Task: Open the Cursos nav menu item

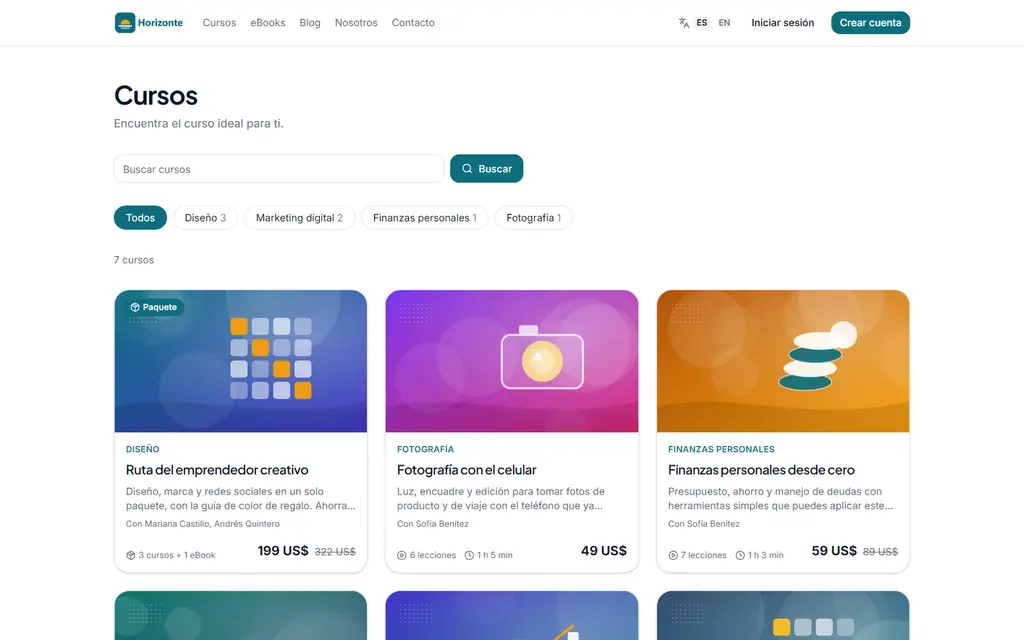Action: click(x=219, y=23)
